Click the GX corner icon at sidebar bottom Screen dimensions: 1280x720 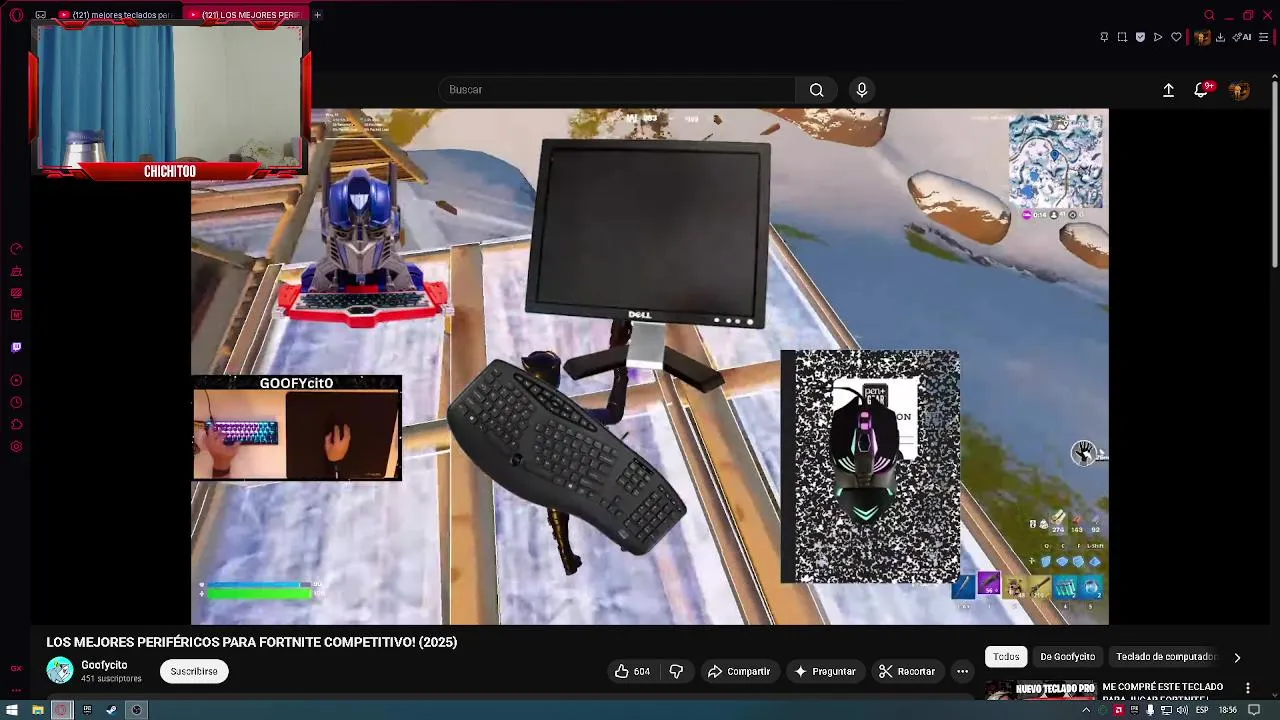tap(16, 668)
